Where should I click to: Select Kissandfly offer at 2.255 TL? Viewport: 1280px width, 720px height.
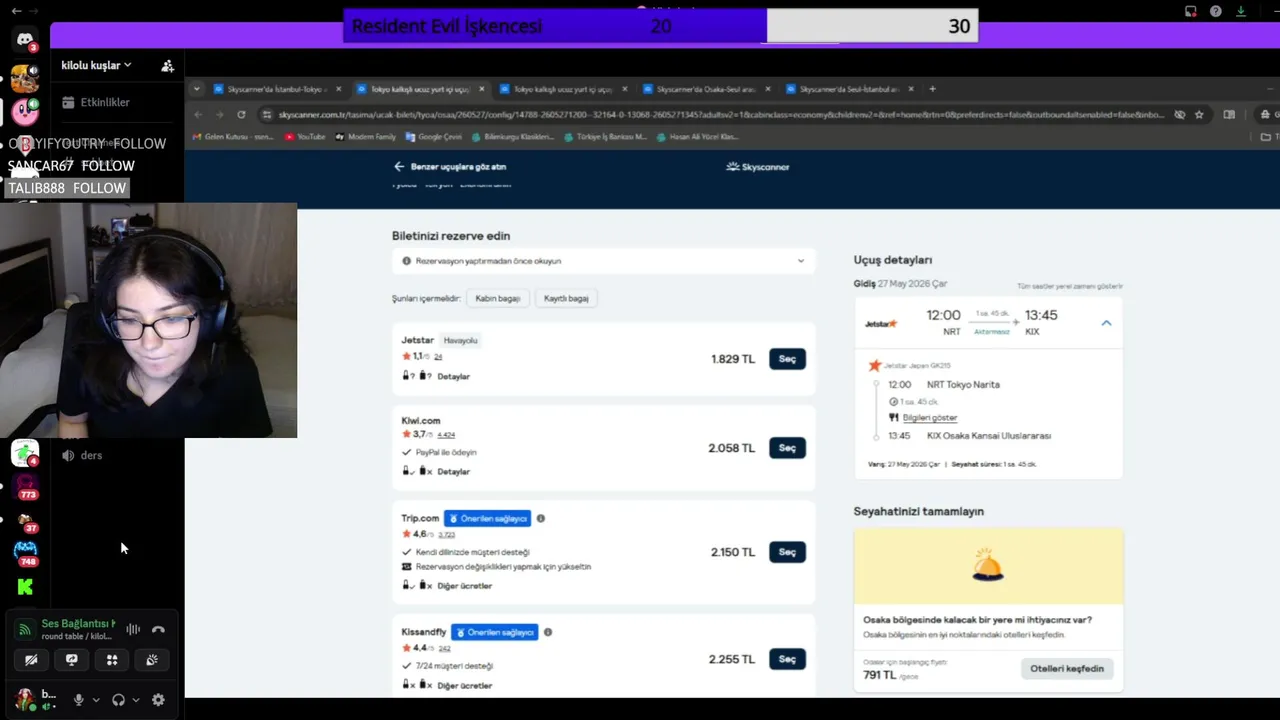(787, 659)
